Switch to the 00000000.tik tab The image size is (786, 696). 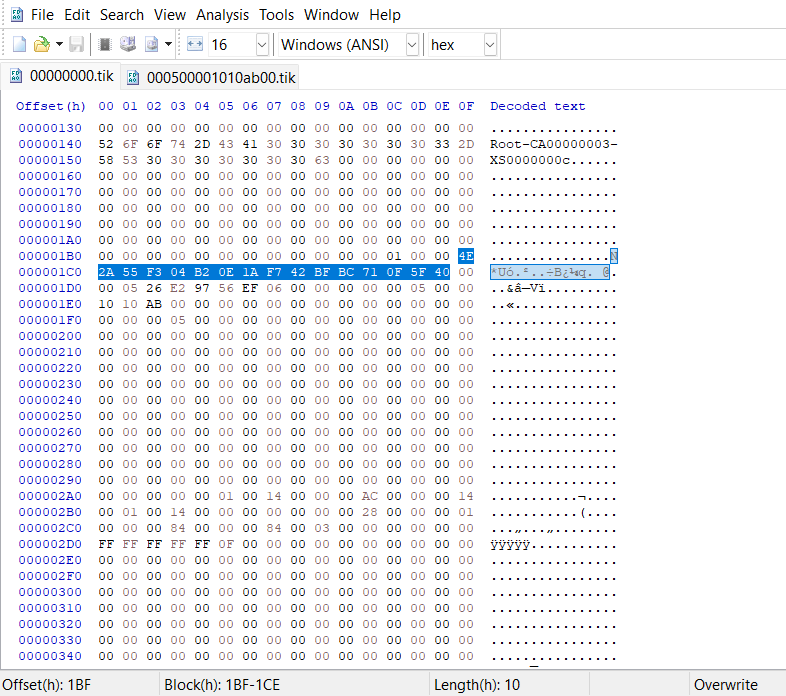pyautogui.click(x=61, y=76)
